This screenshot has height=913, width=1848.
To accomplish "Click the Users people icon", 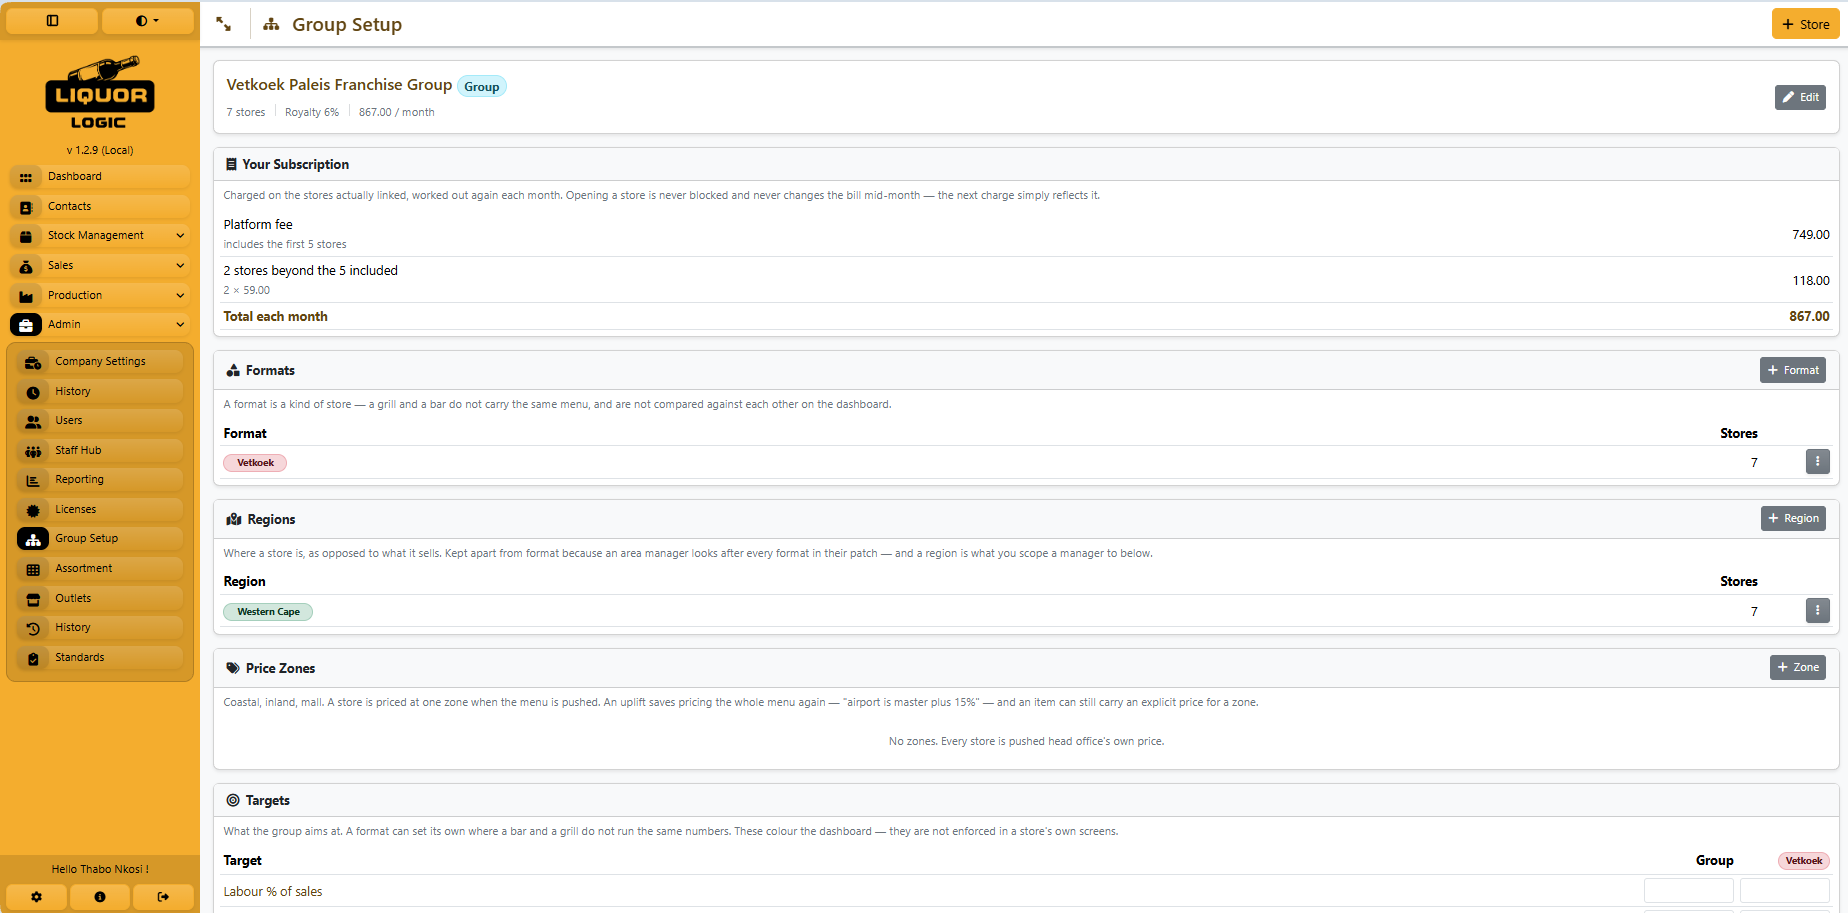I will coord(33,421).
